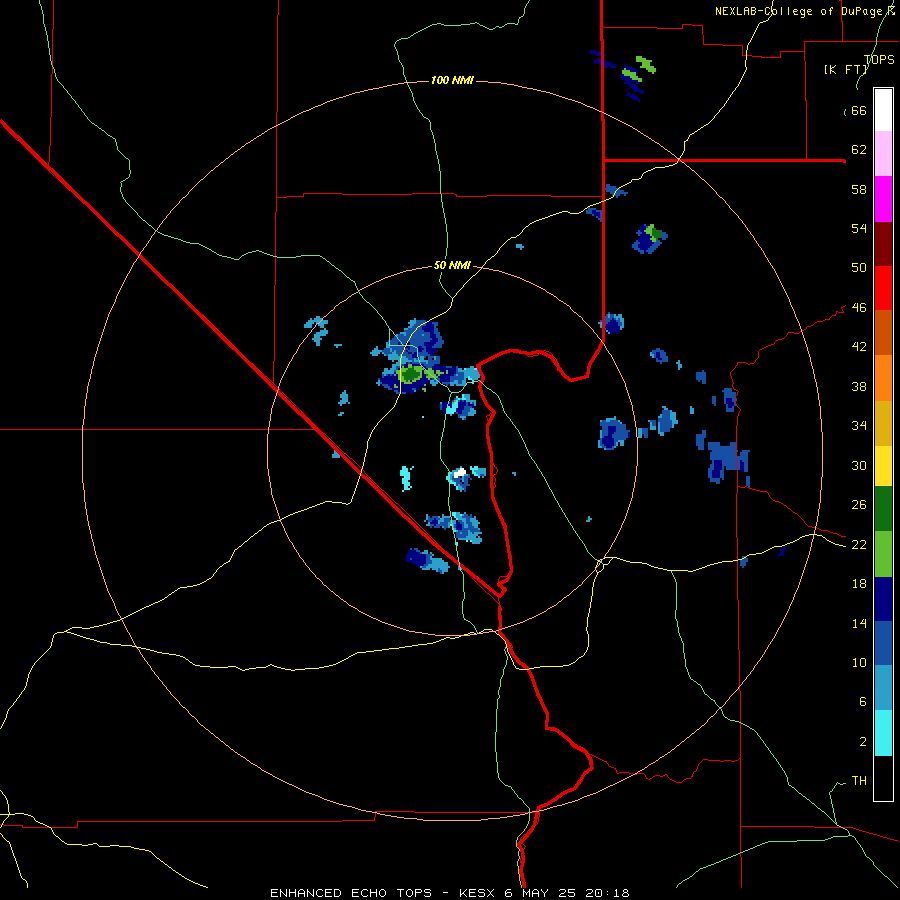The height and width of the screenshot is (900, 900).
Task: Click the '34' scale value
Action: 859,426
